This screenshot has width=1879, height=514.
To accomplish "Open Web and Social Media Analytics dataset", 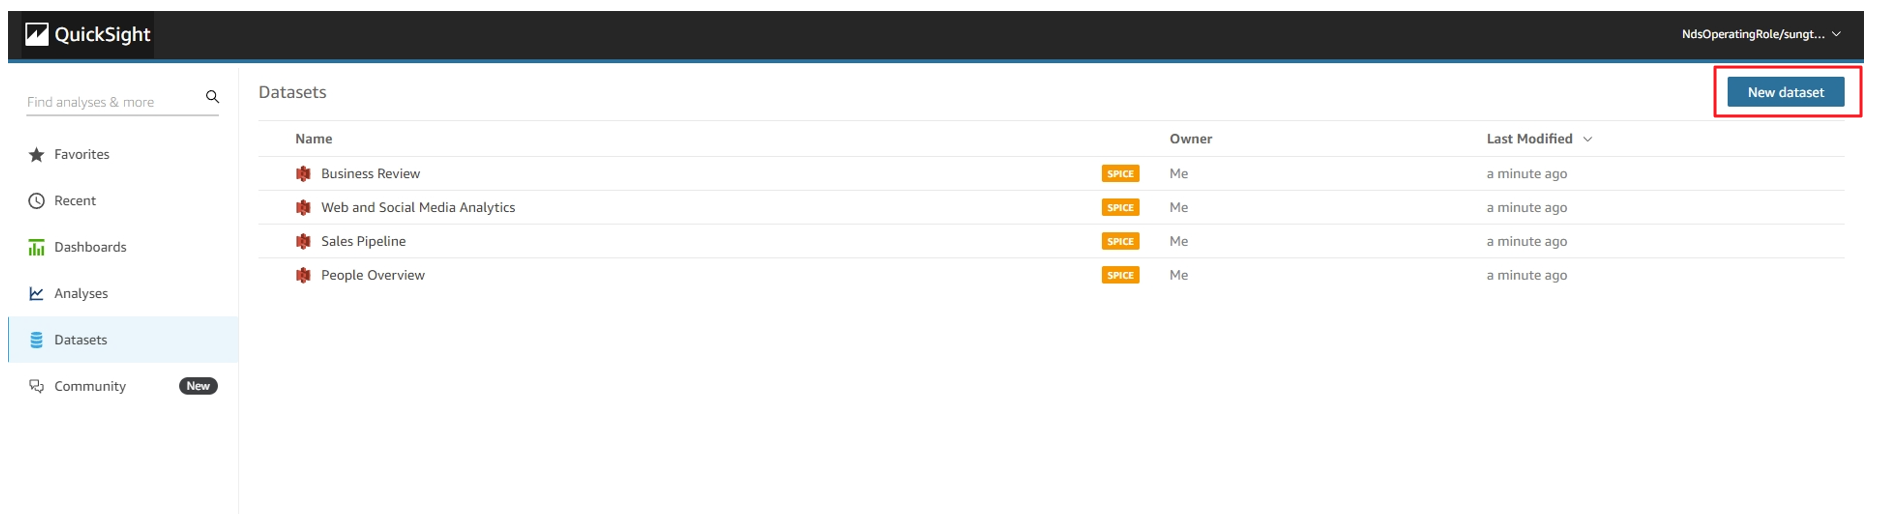I will [418, 208].
